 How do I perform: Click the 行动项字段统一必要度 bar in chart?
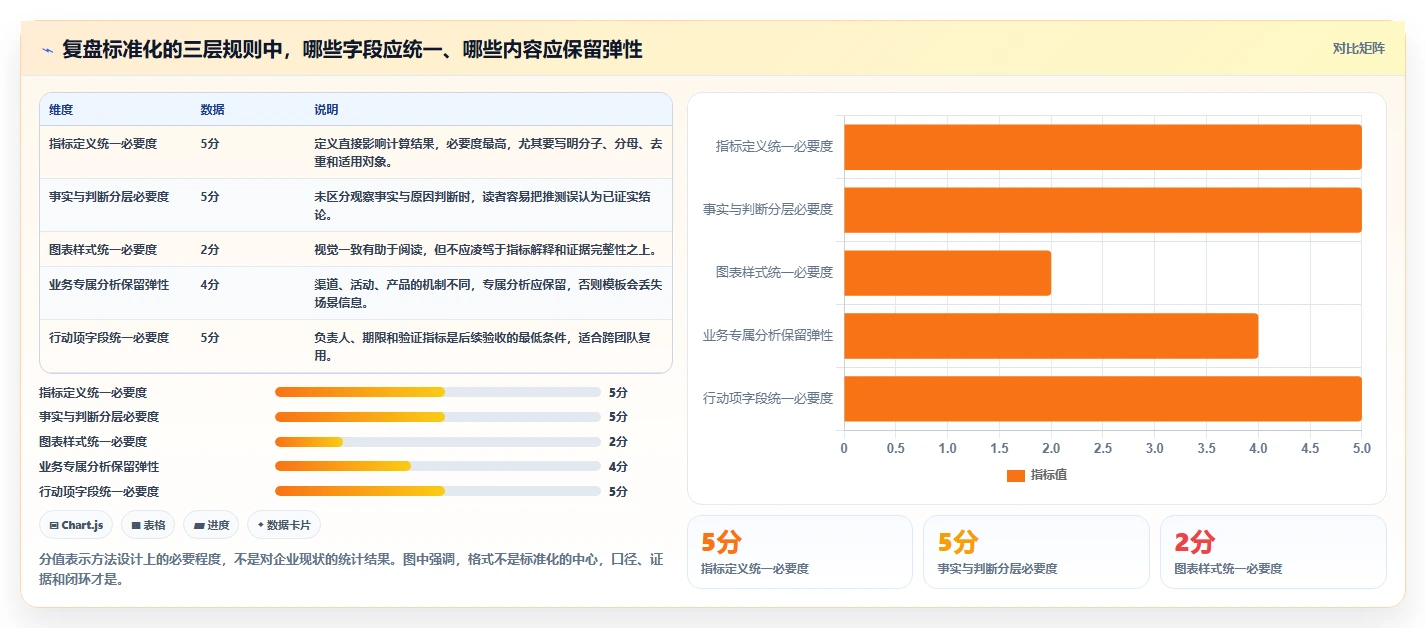click(x=1103, y=399)
